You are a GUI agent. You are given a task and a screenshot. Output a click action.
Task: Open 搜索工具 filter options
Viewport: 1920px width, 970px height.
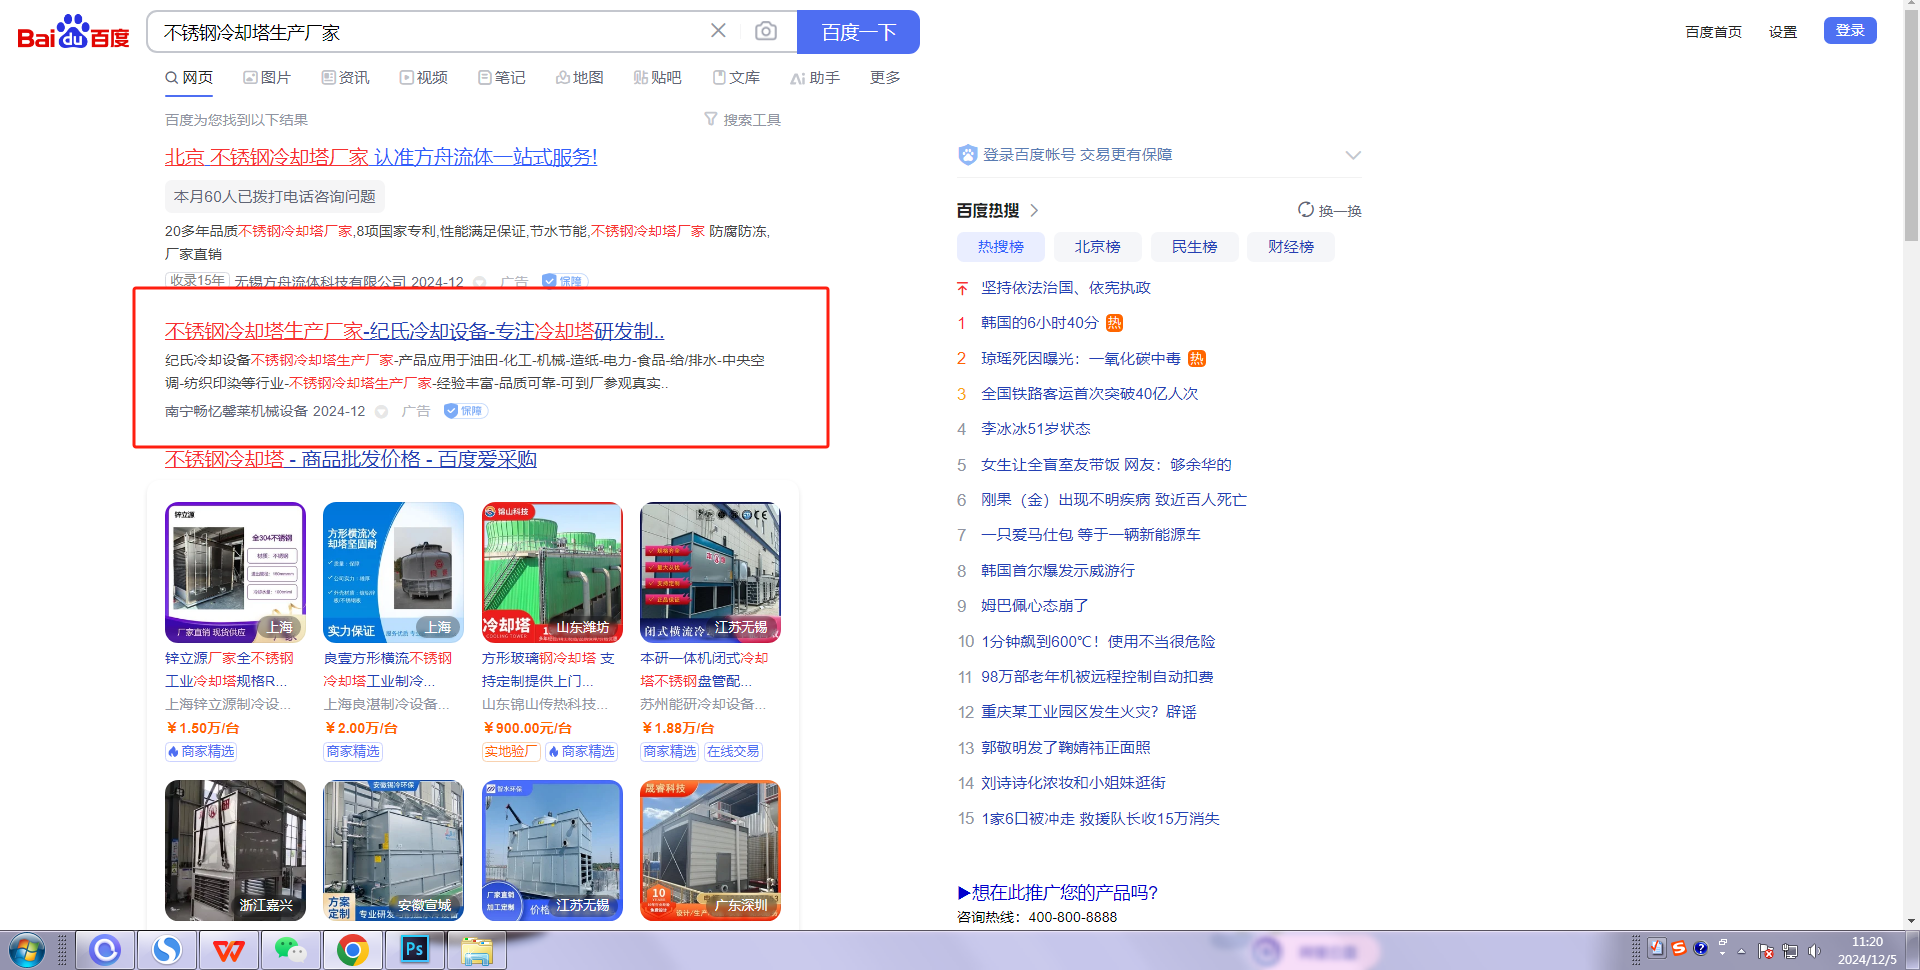(743, 119)
